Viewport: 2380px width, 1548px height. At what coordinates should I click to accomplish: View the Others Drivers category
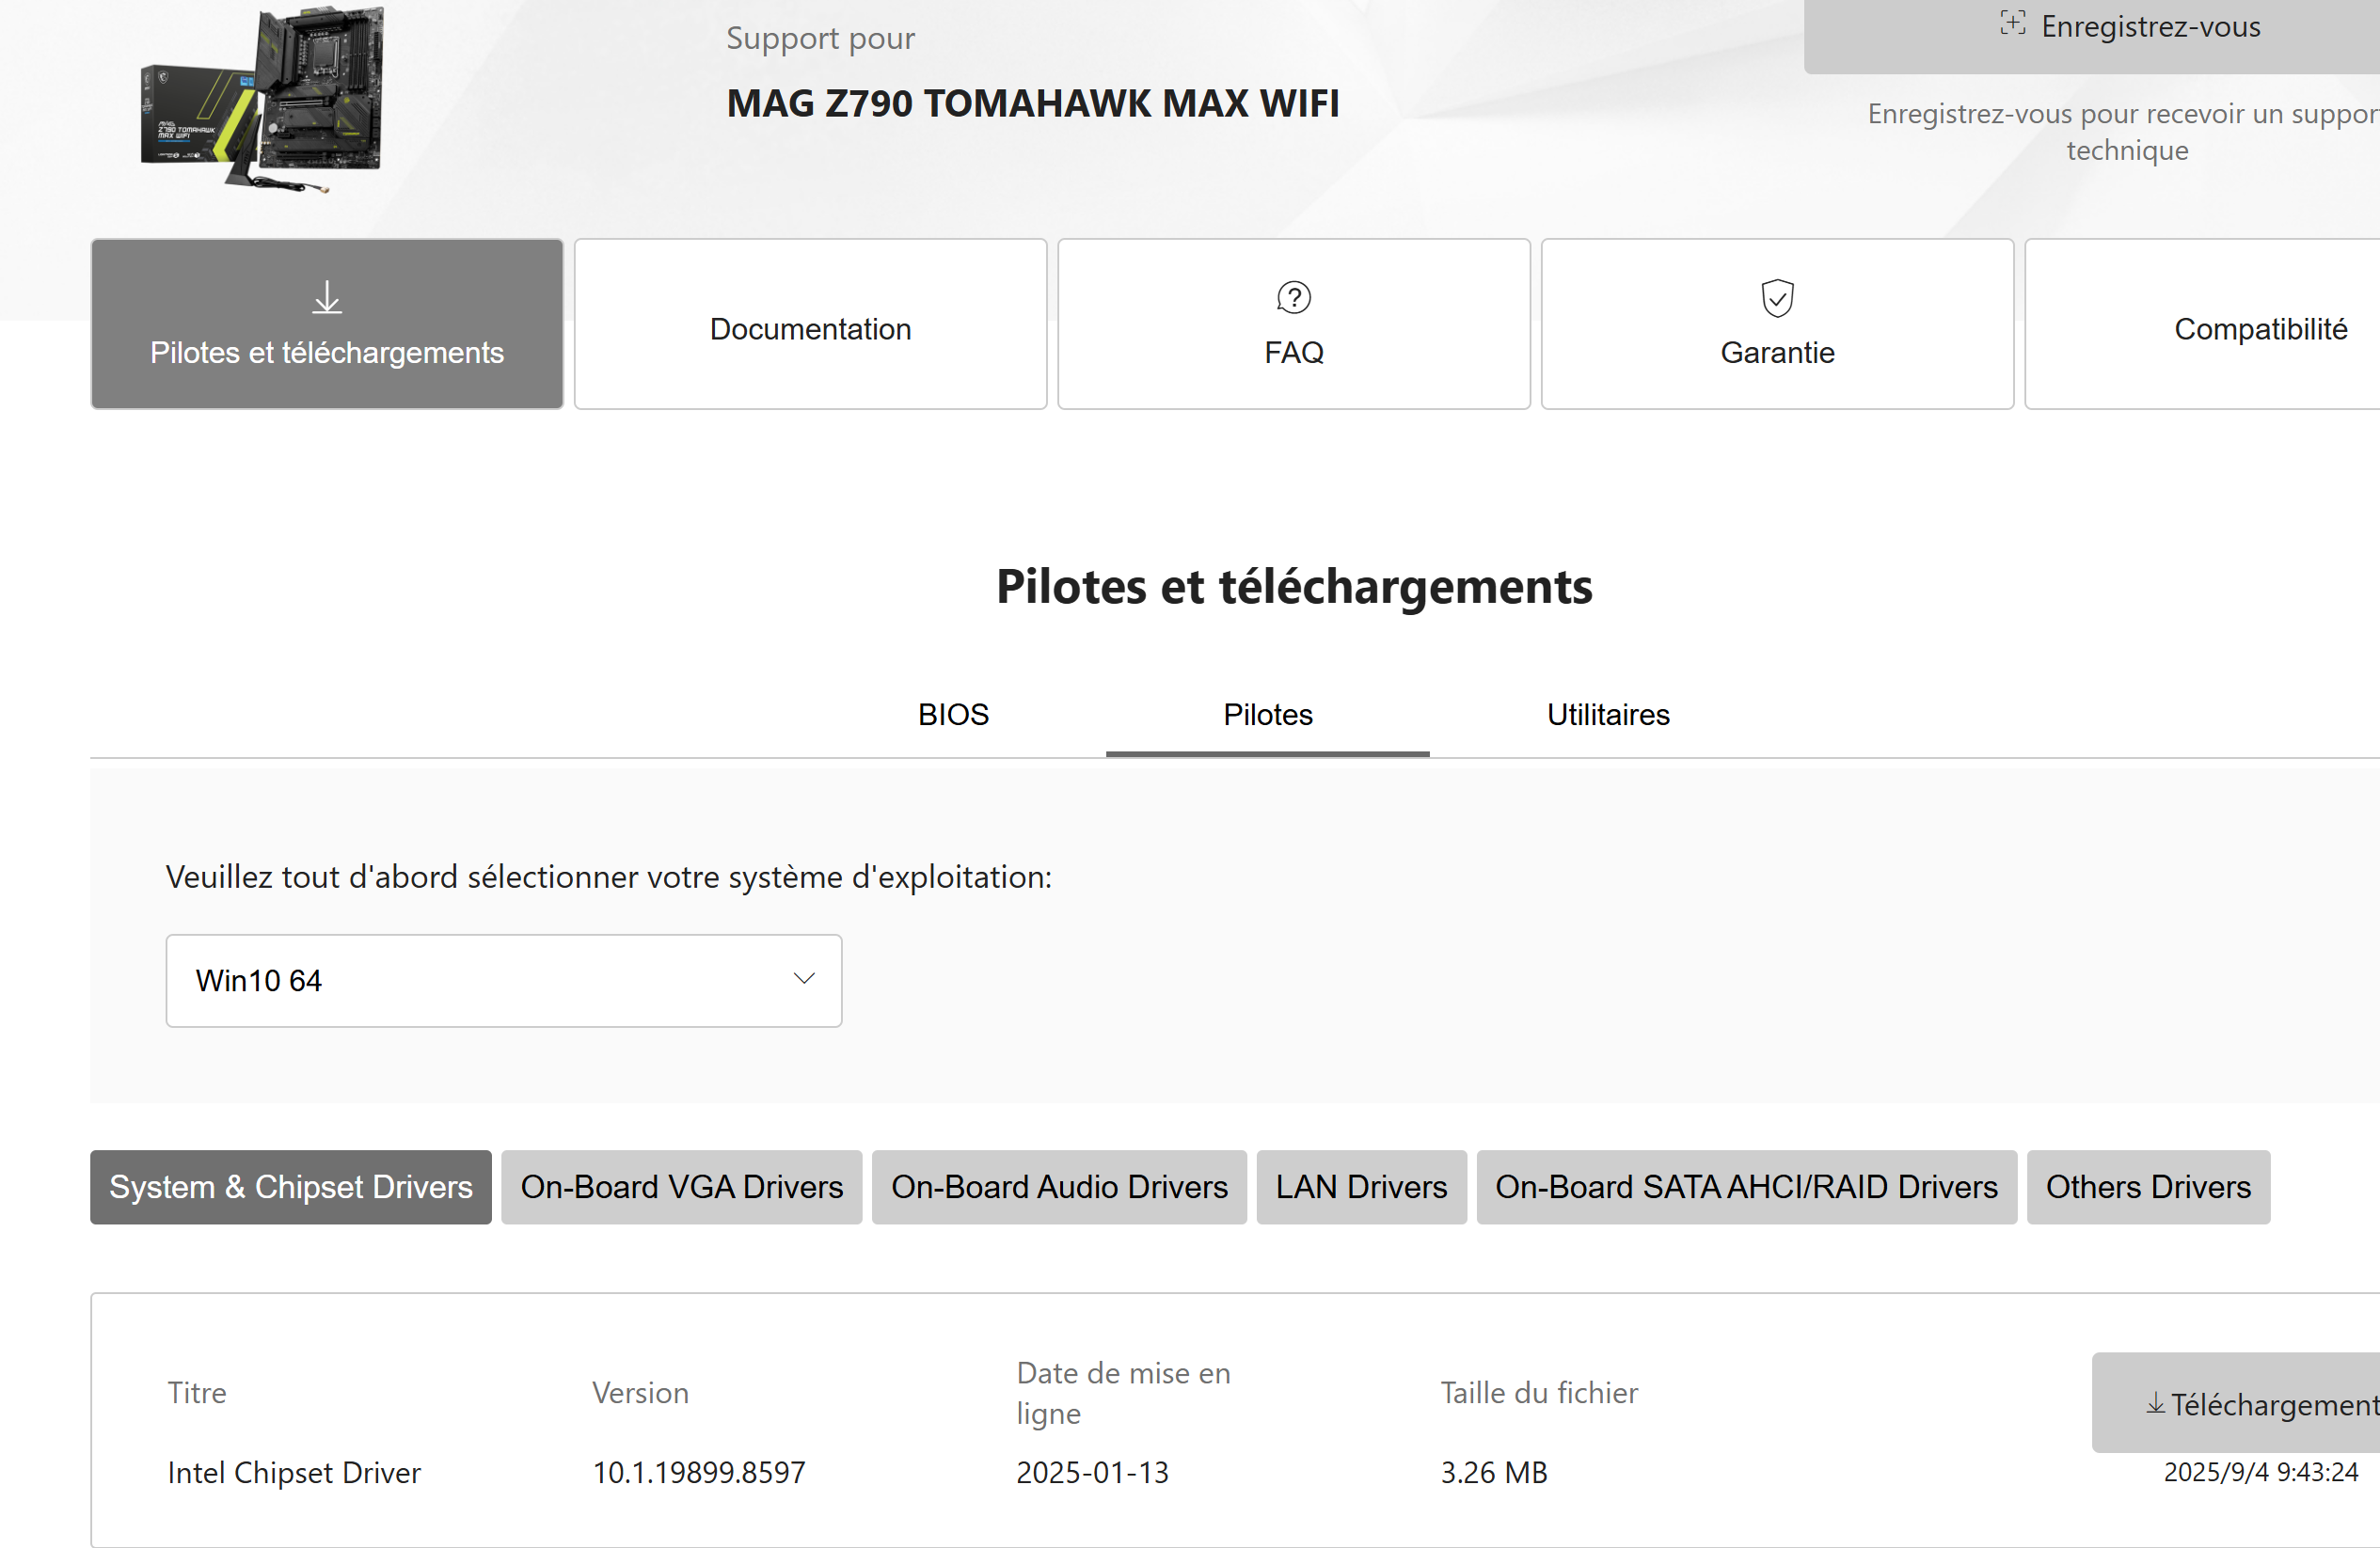point(2148,1187)
